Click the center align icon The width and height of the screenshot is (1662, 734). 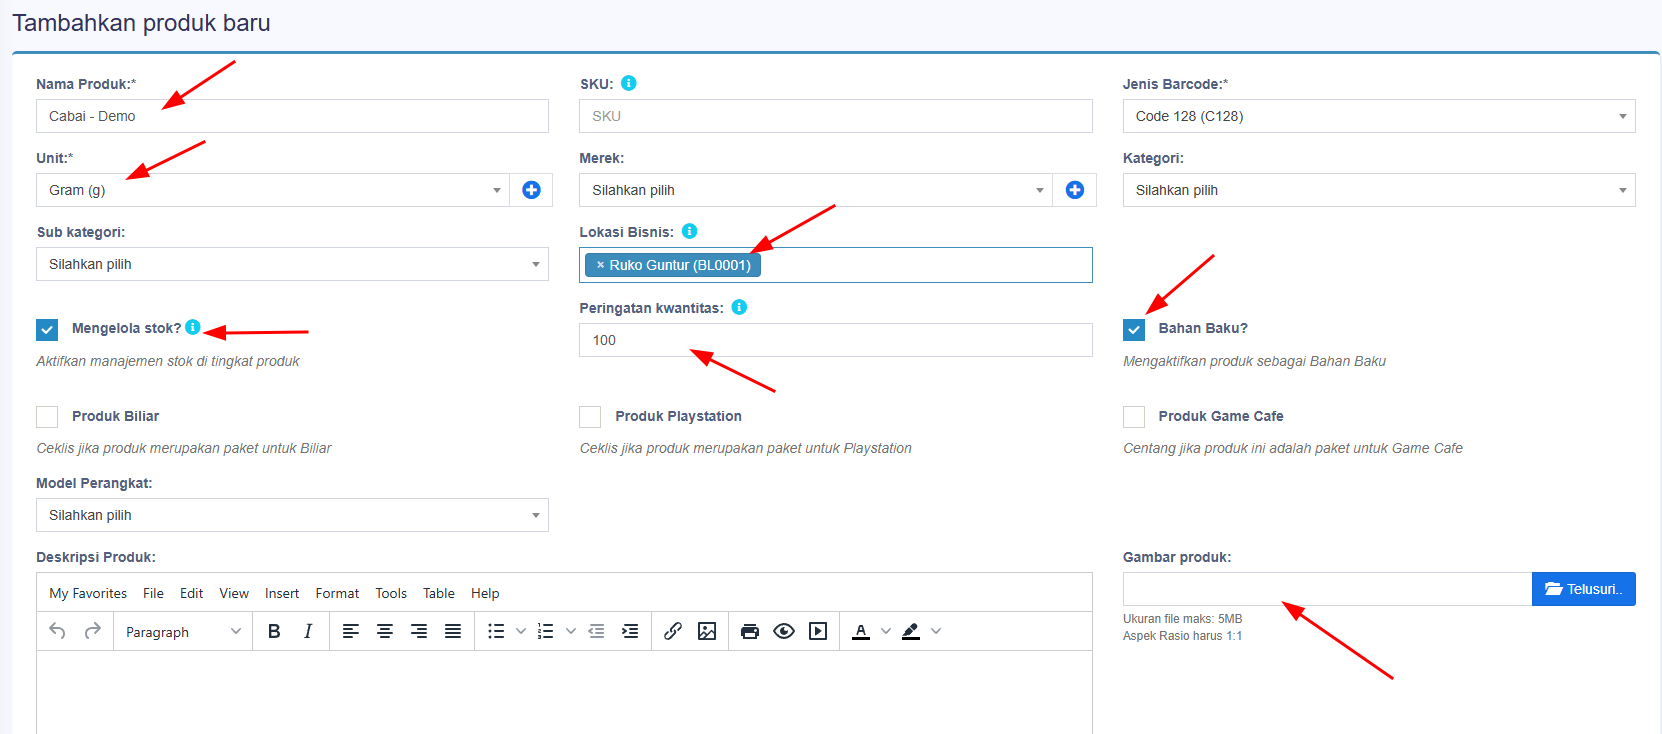(x=385, y=631)
